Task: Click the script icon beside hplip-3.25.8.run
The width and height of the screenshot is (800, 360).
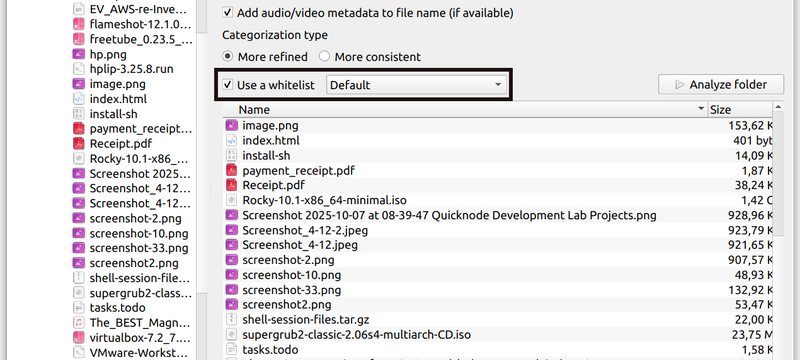Action: 79,68
